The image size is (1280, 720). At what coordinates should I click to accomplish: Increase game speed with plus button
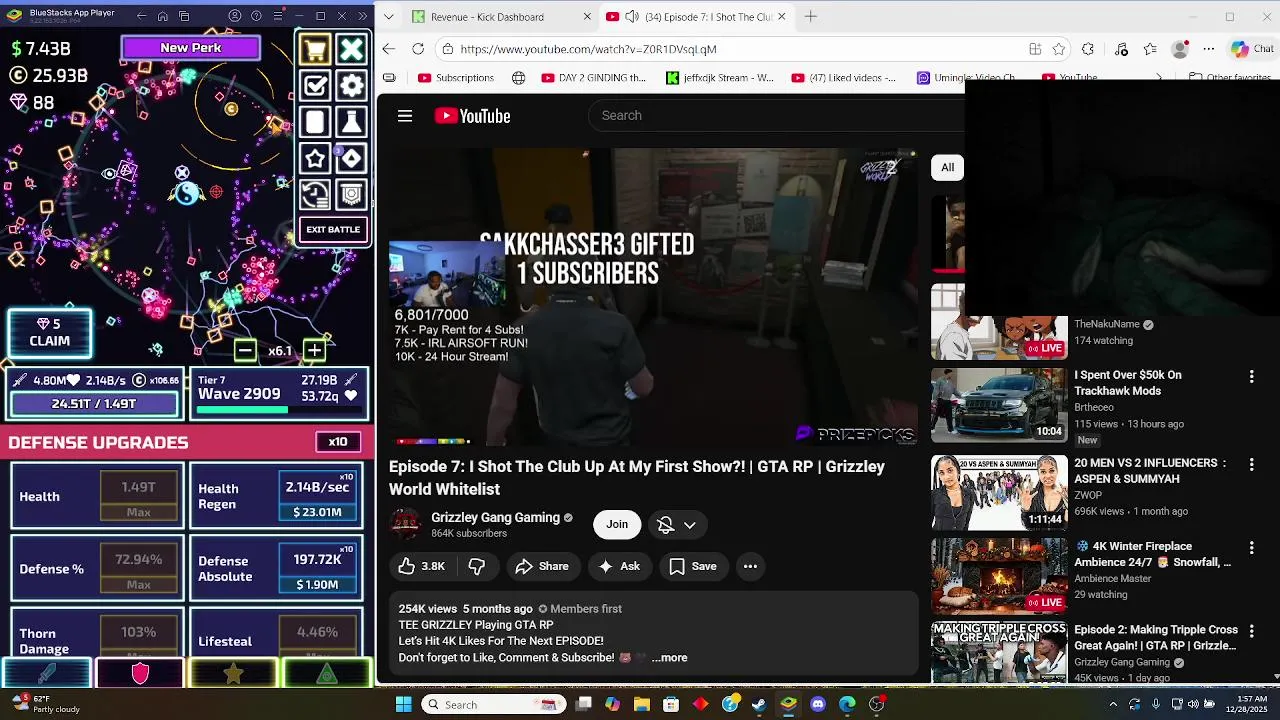tap(314, 350)
